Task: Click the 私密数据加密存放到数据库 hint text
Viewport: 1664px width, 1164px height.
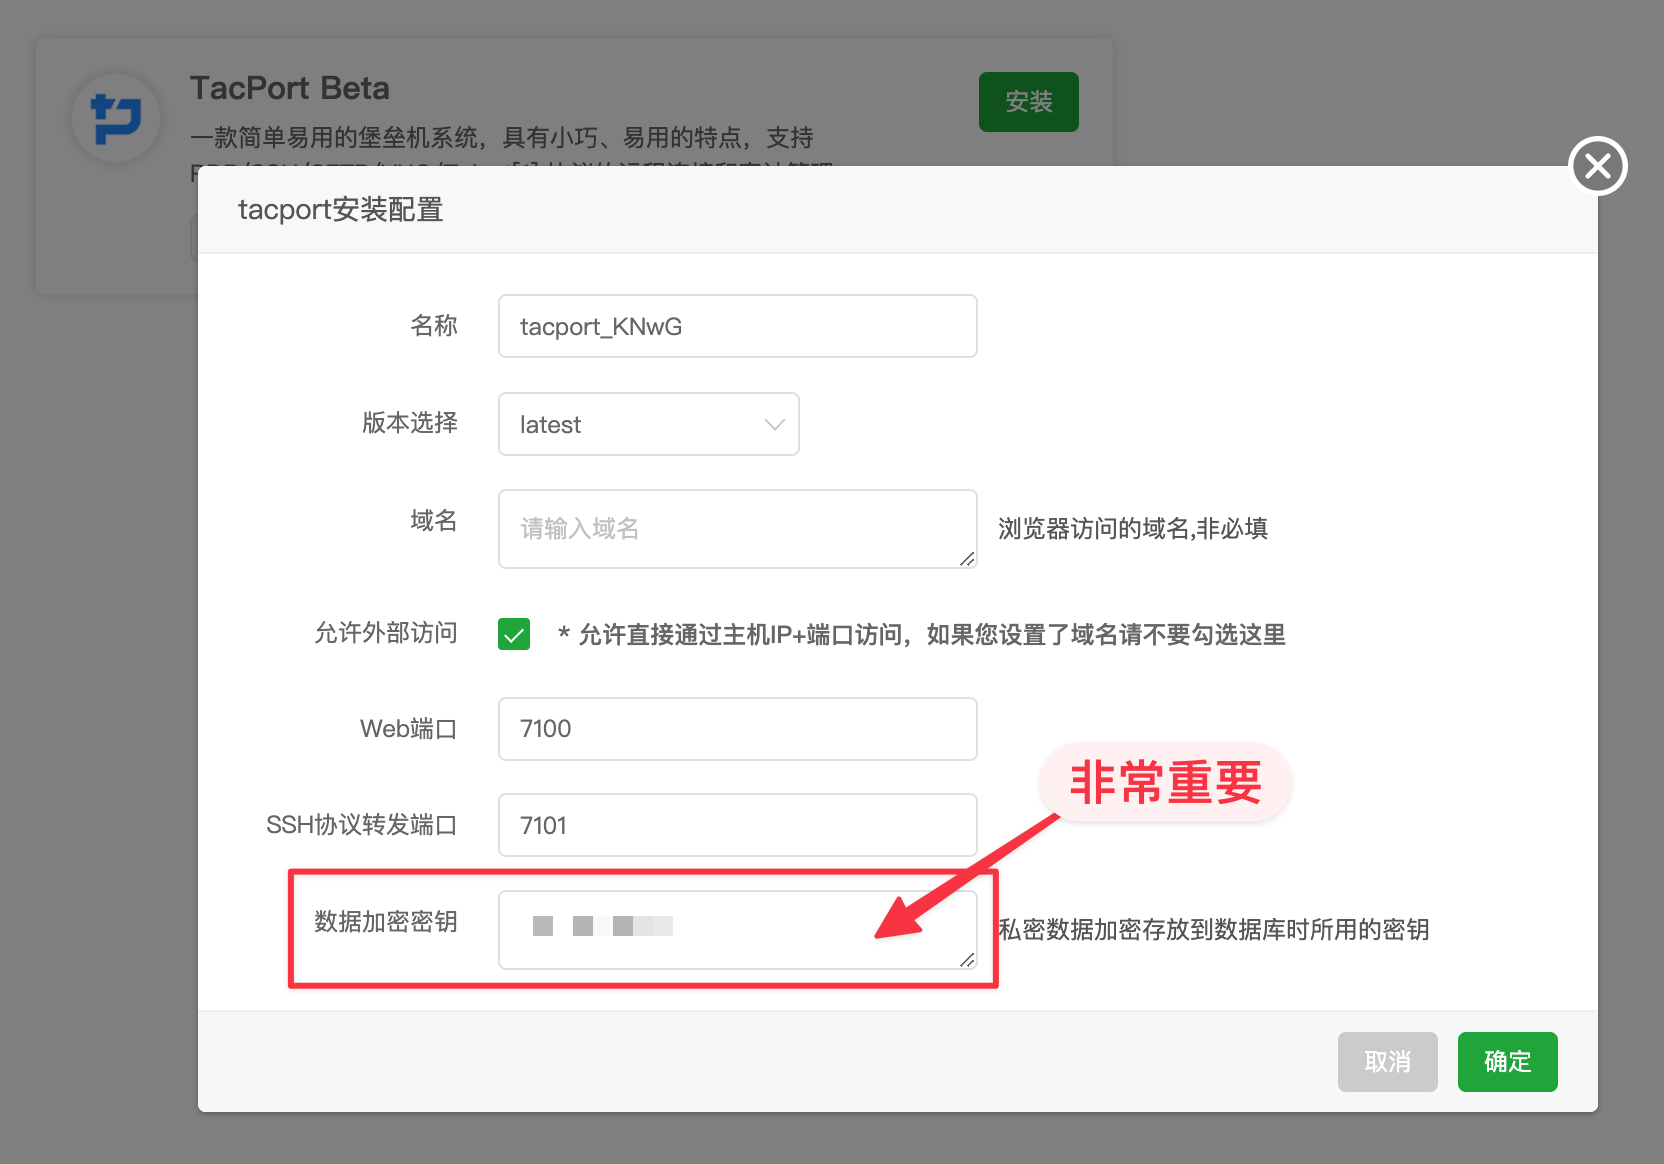Action: coord(1214,930)
